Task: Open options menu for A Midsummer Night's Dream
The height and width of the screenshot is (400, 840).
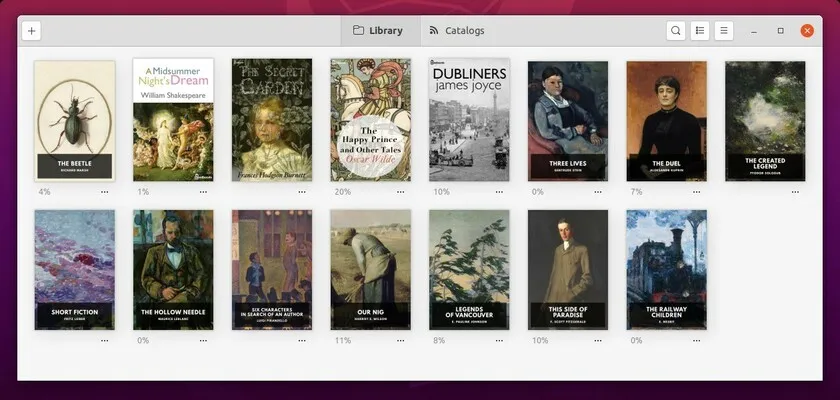Action: click(x=204, y=192)
